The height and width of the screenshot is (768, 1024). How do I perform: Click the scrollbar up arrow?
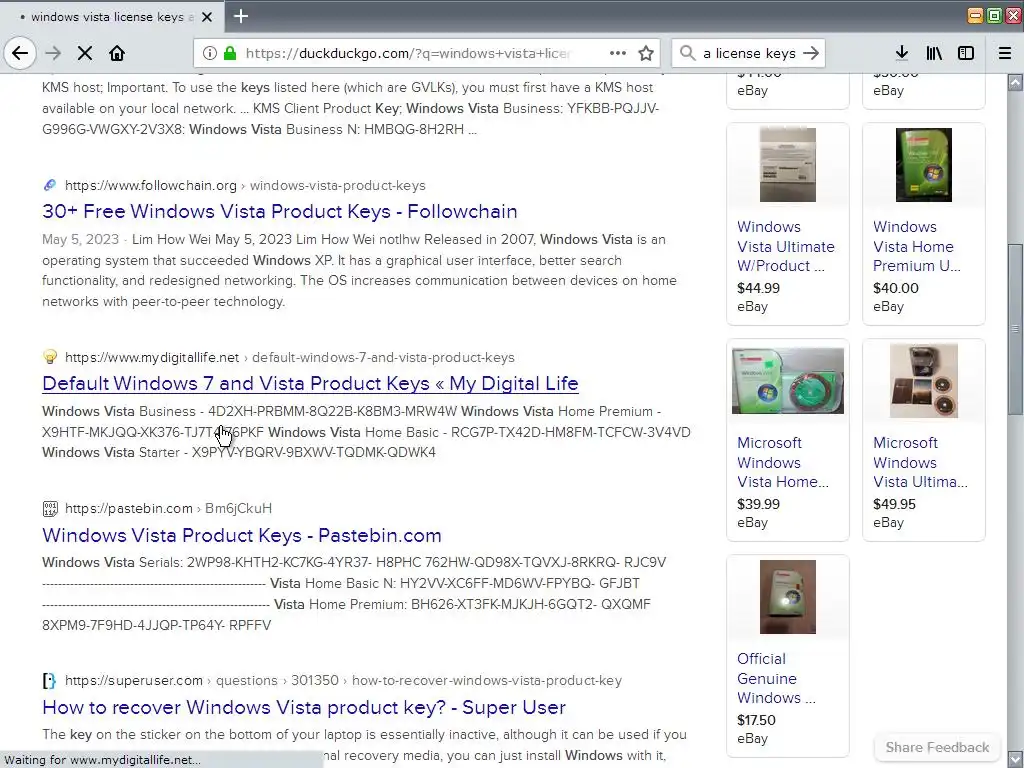1015,82
